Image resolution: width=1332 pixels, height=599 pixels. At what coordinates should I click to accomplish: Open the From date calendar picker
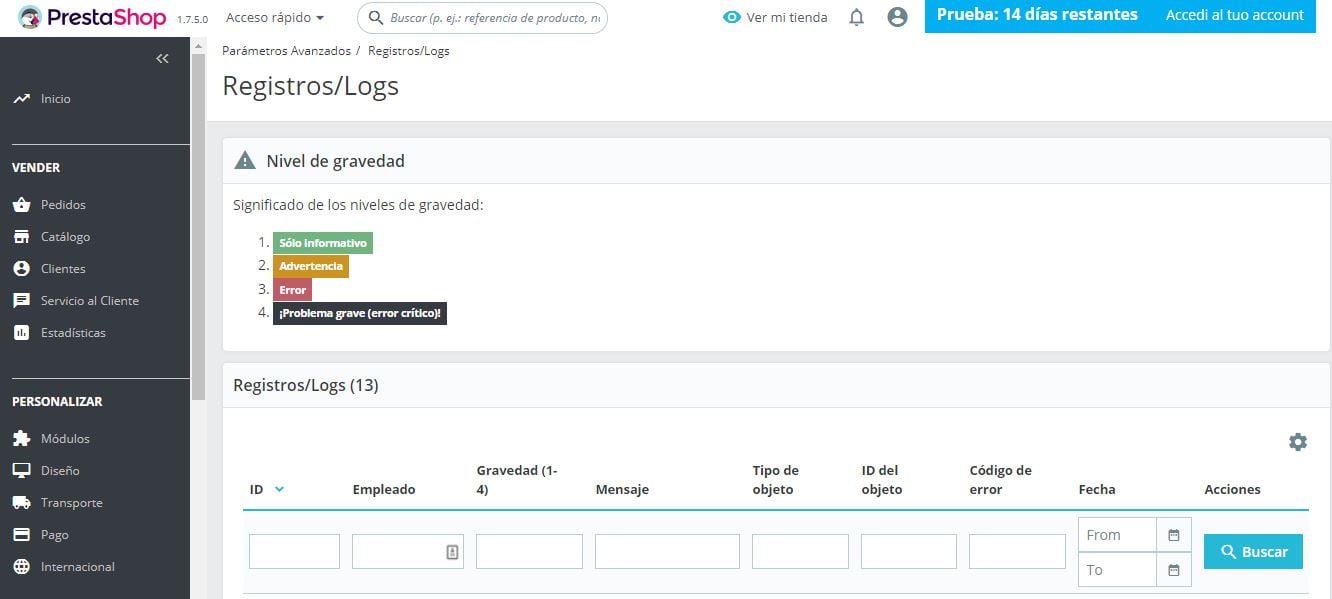[x=1176, y=534]
